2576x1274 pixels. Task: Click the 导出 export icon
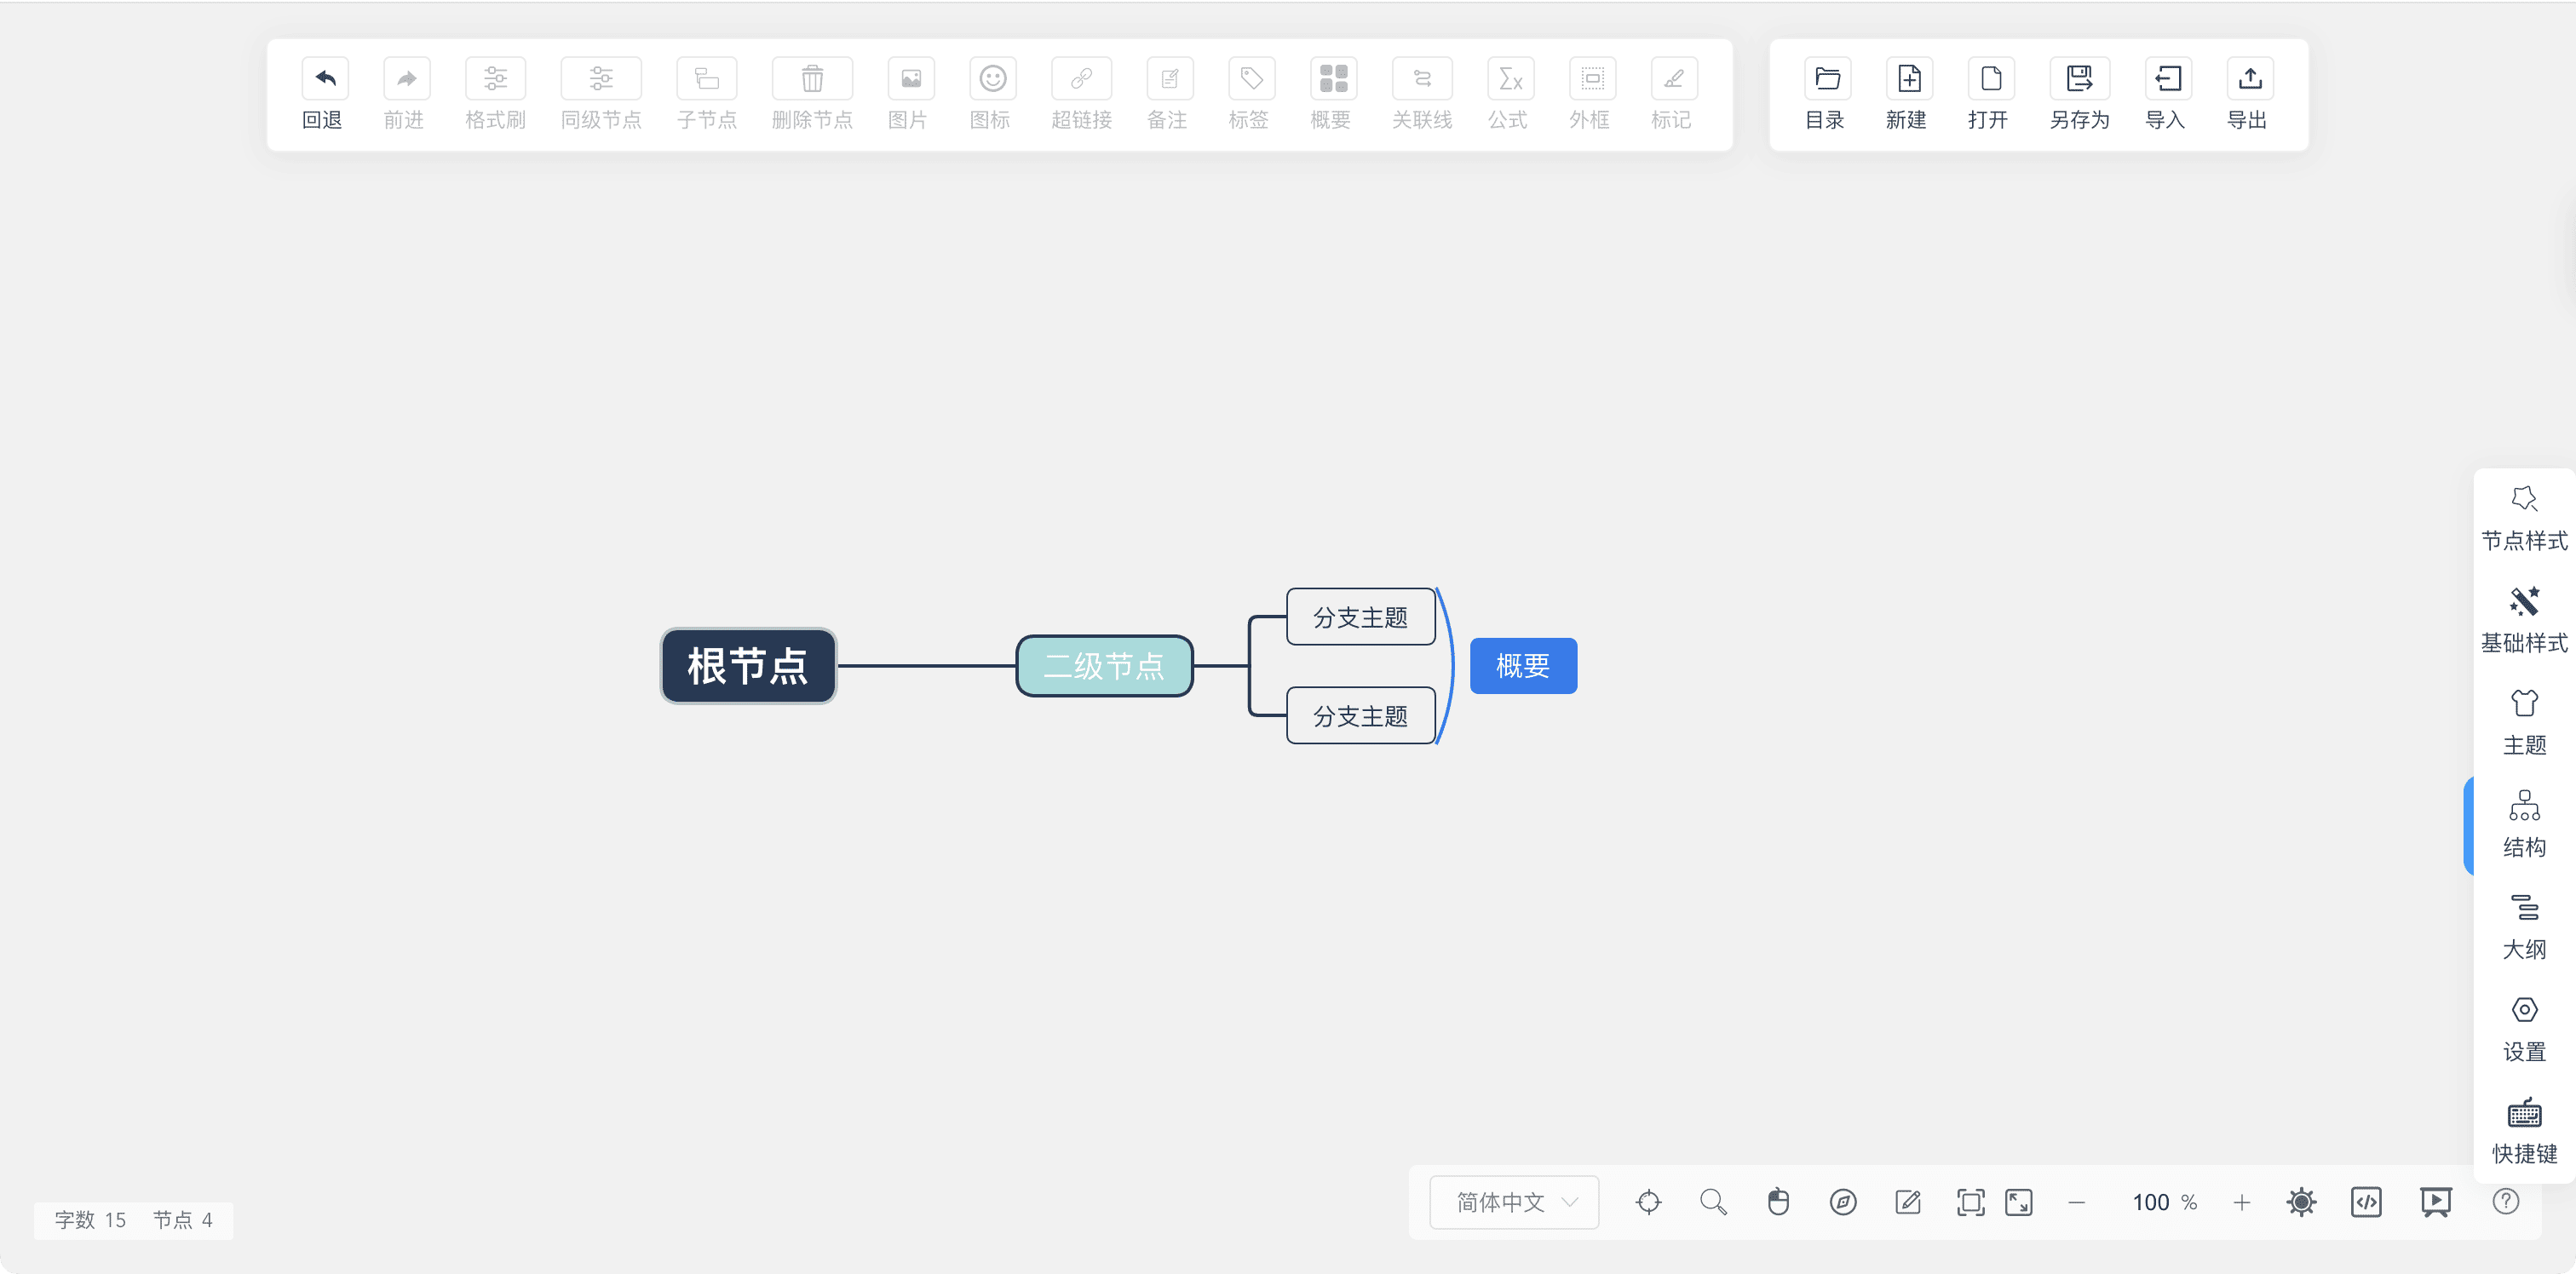click(x=2249, y=79)
